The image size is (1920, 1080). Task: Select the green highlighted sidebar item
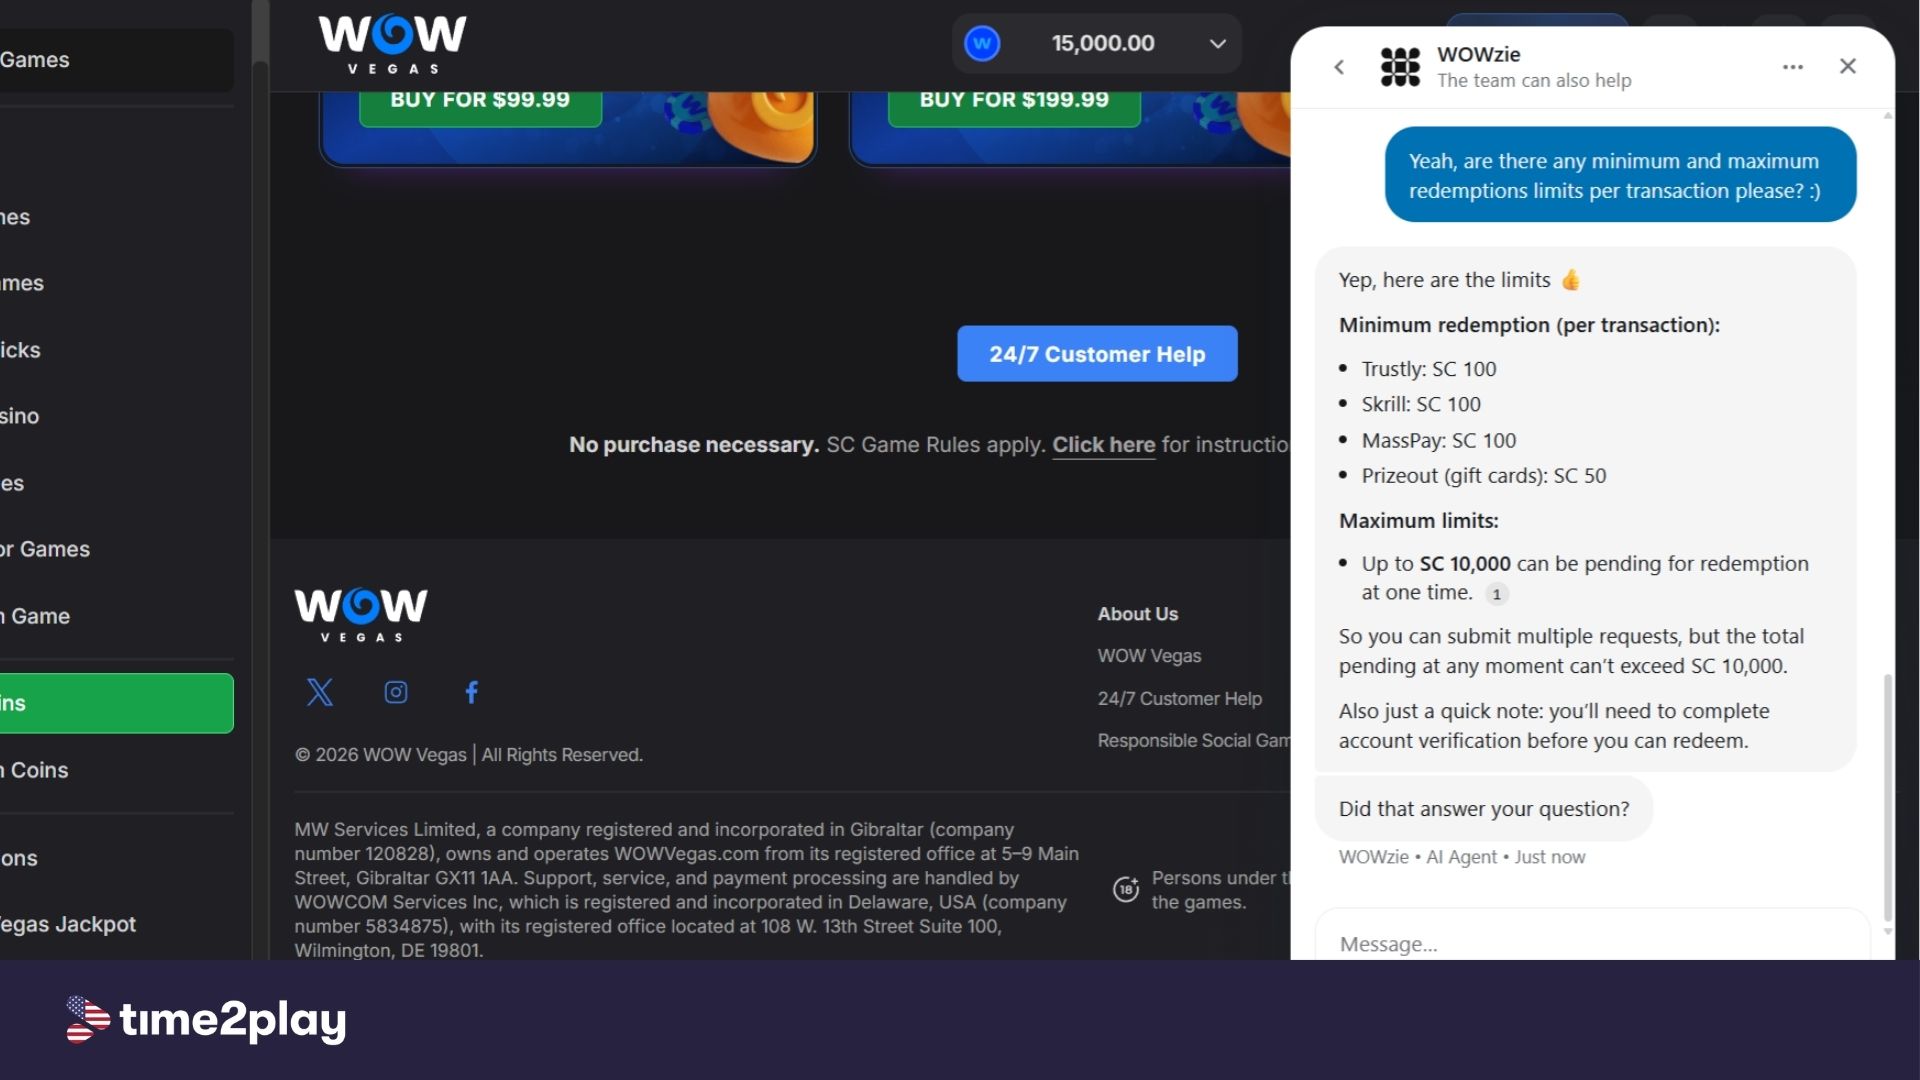click(x=117, y=703)
